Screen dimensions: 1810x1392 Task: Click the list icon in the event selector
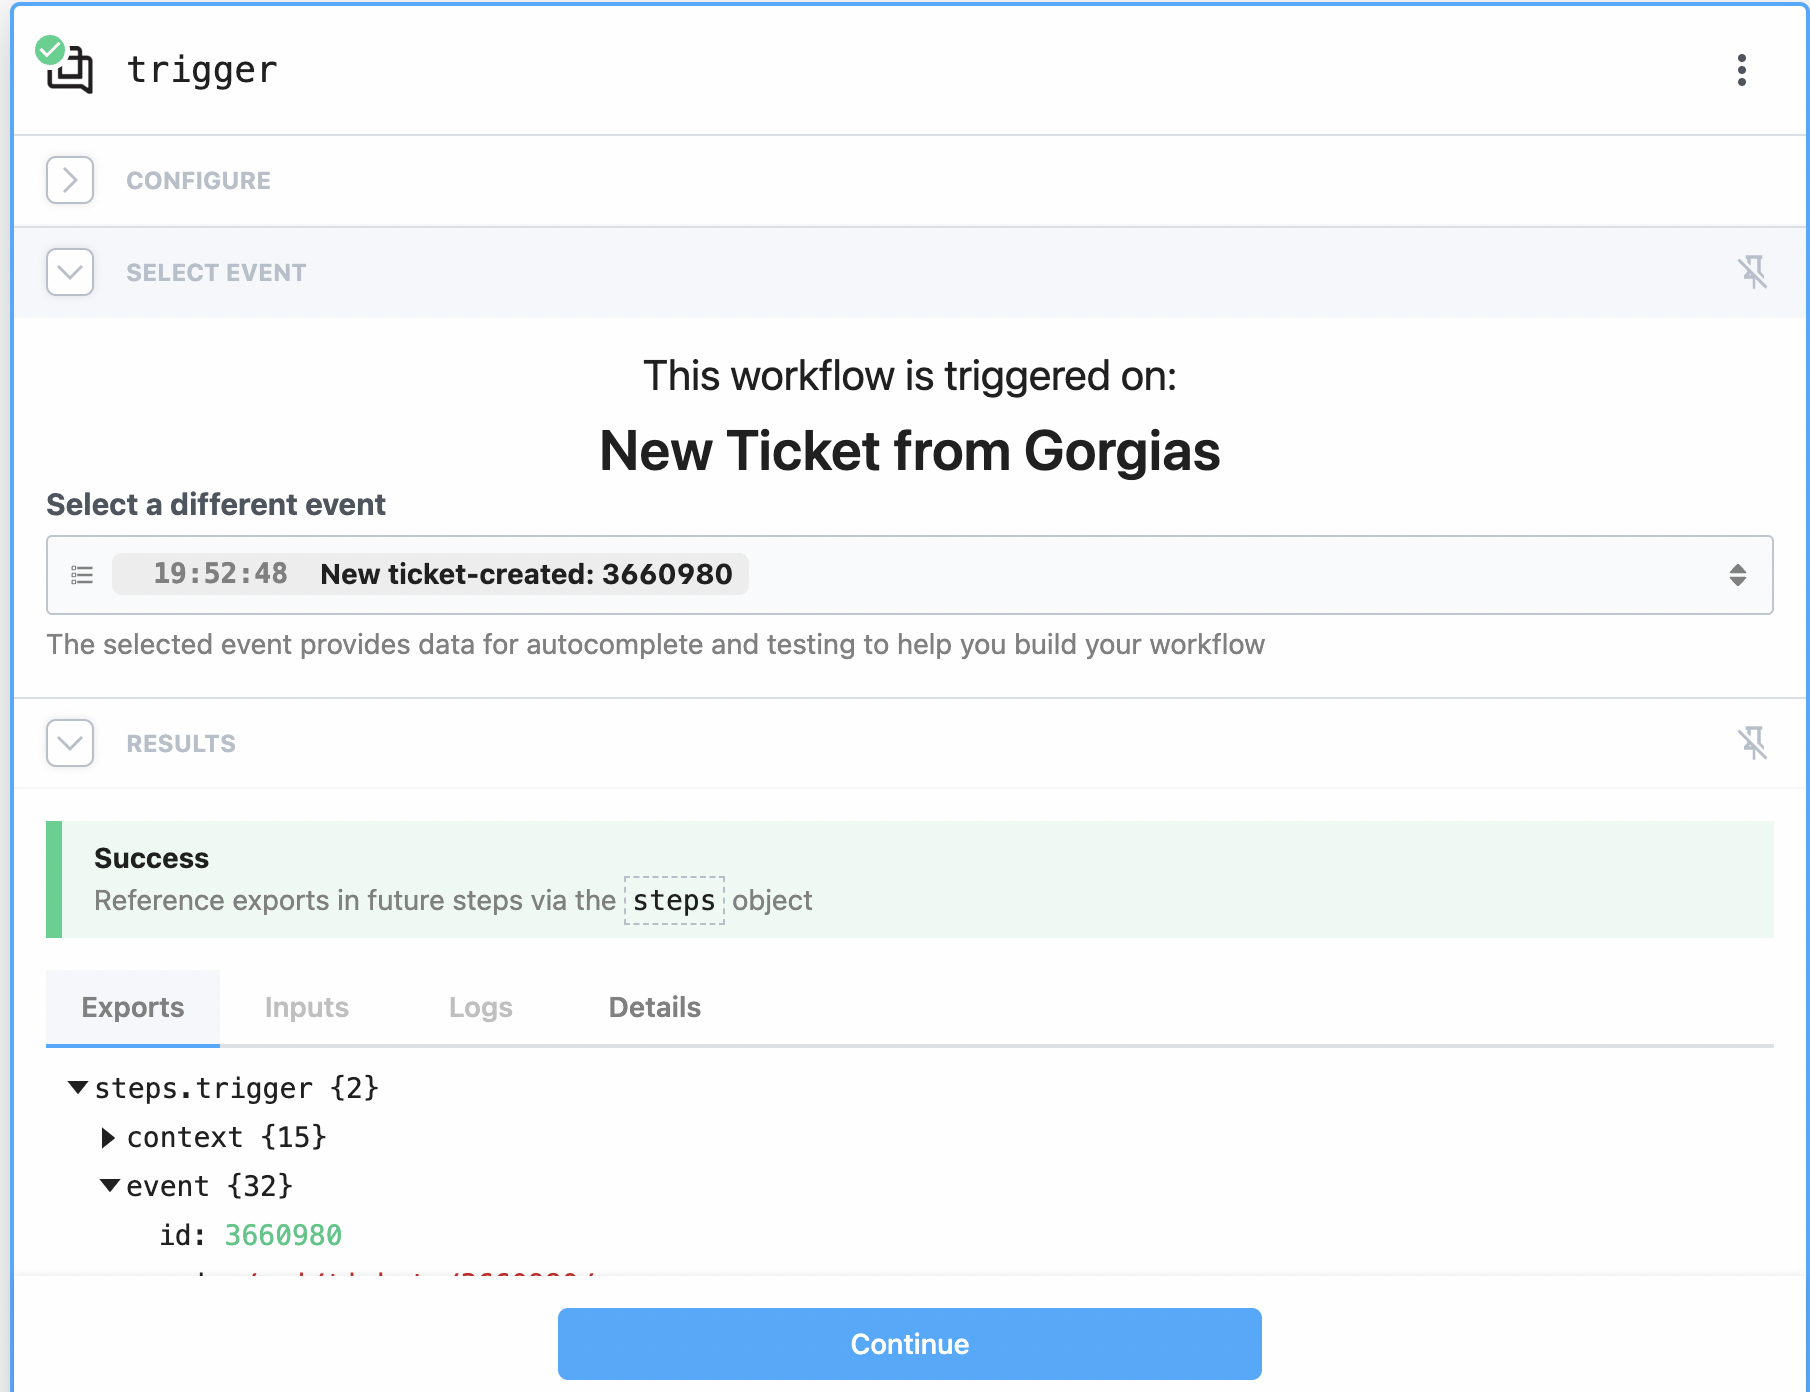tap(82, 574)
